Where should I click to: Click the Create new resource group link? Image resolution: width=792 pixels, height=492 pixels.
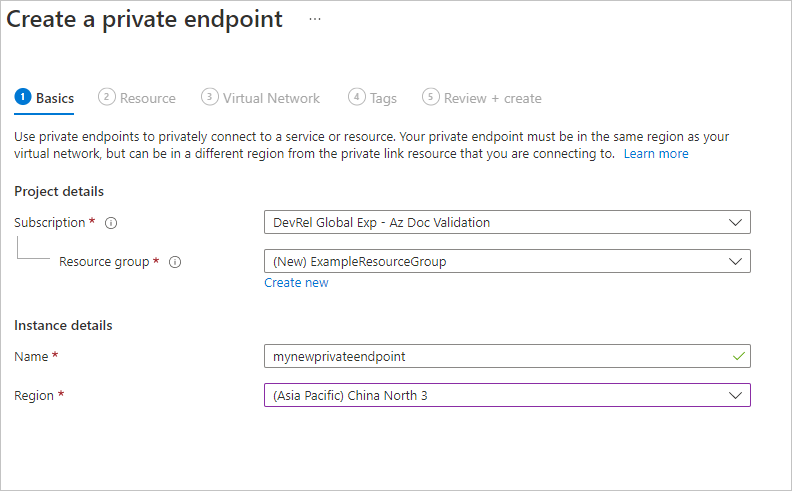tap(296, 283)
